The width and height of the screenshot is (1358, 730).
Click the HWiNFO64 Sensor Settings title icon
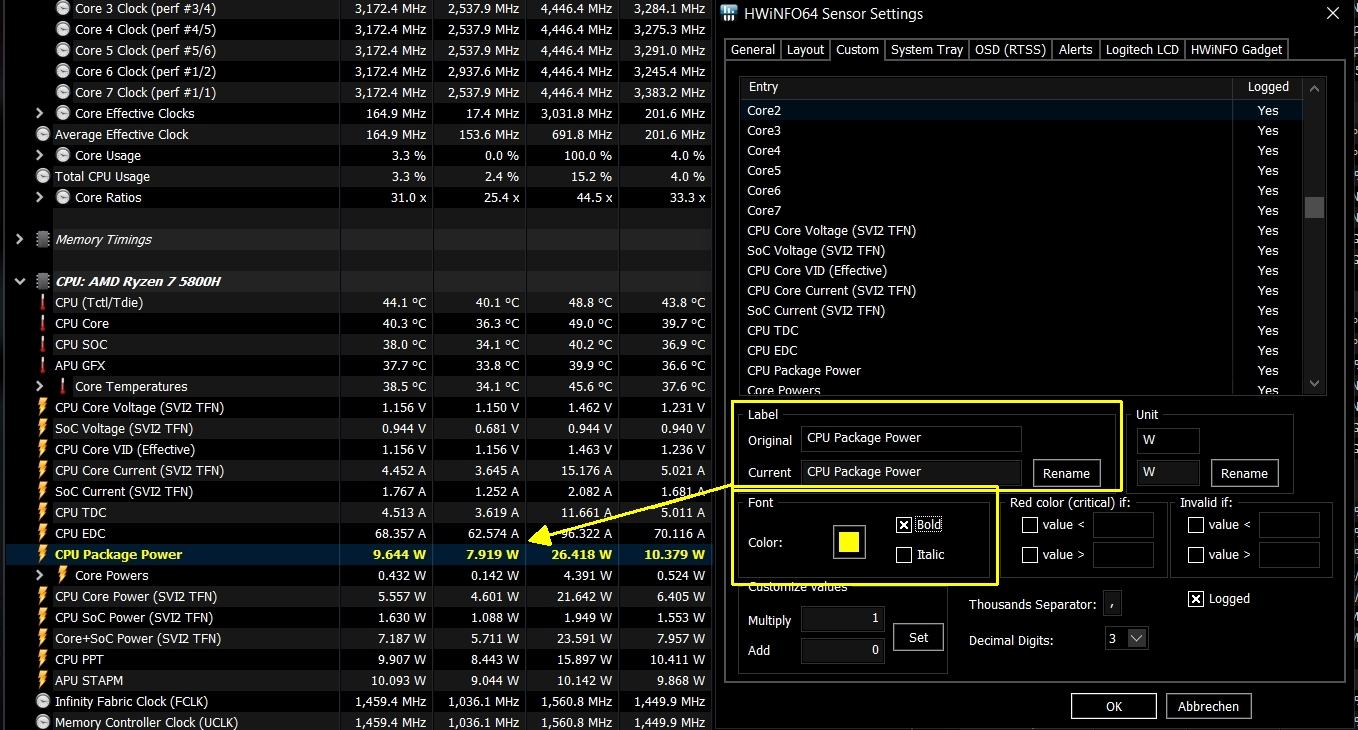[730, 14]
